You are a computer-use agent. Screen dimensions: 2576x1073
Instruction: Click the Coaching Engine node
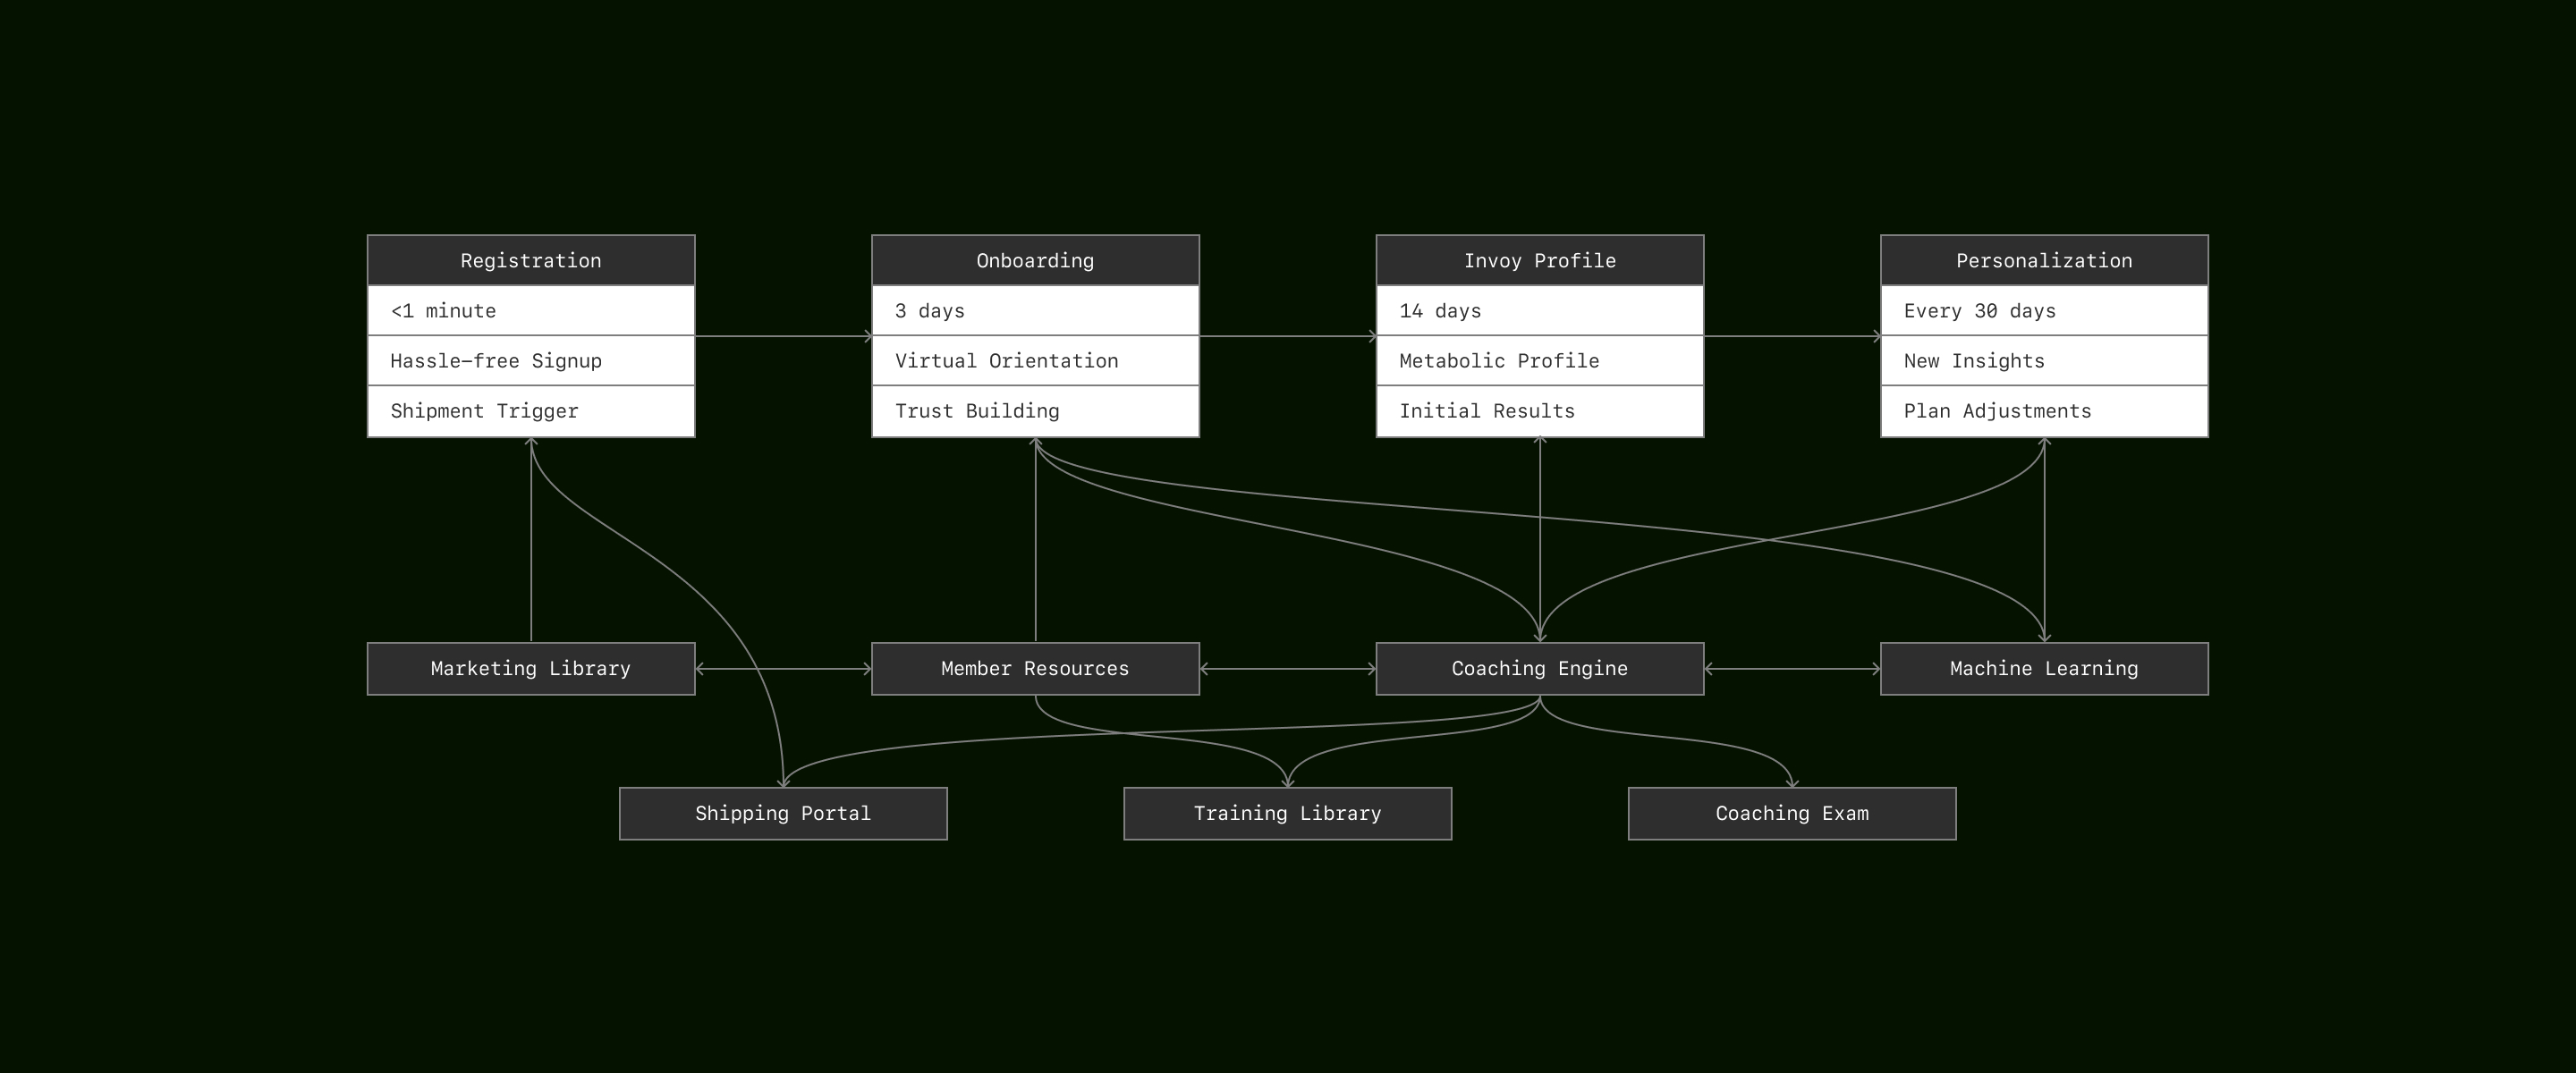[1540, 669]
